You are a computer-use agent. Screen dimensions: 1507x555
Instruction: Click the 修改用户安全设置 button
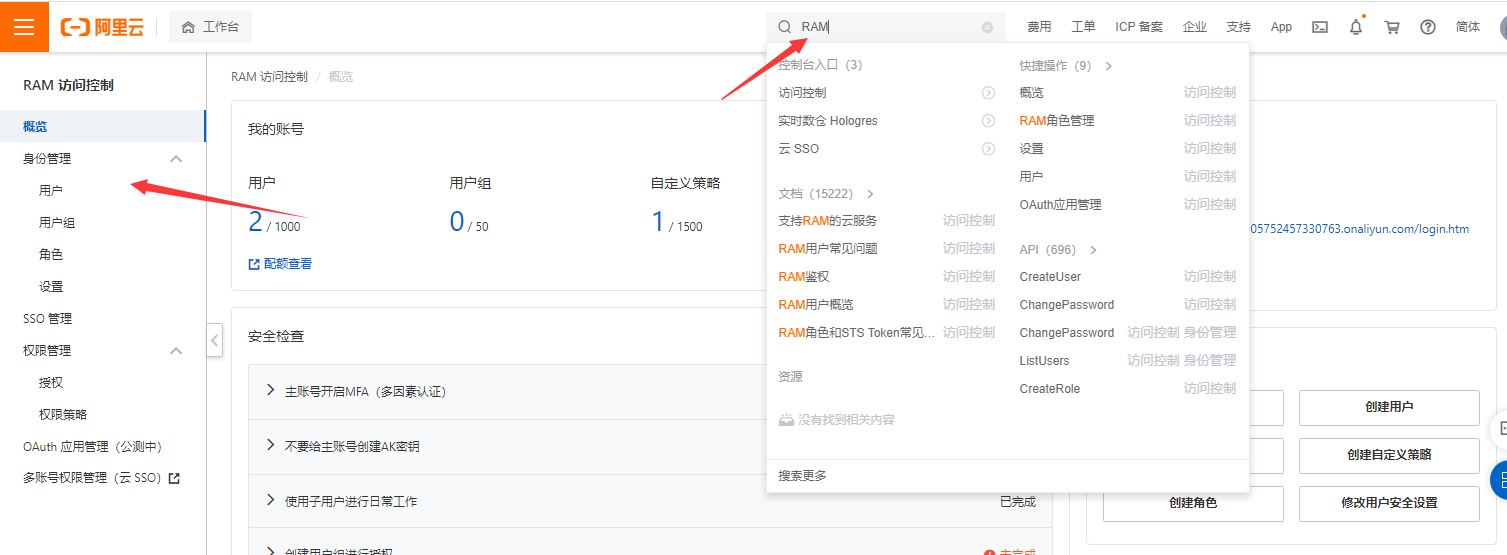coord(1389,503)
